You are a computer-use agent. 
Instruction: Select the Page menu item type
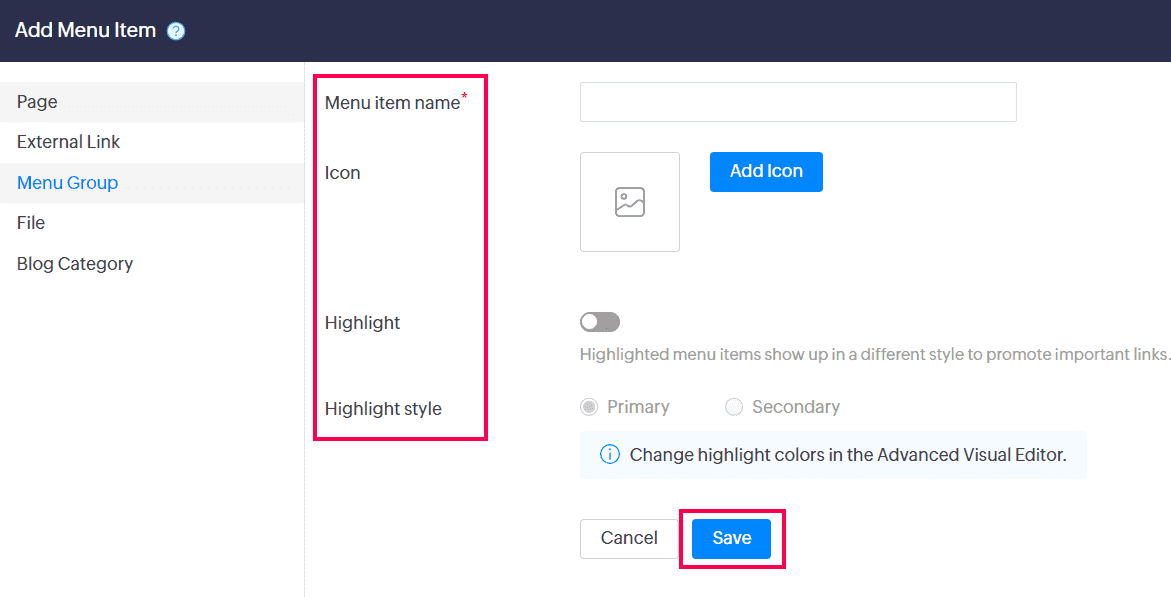point(152,102)
